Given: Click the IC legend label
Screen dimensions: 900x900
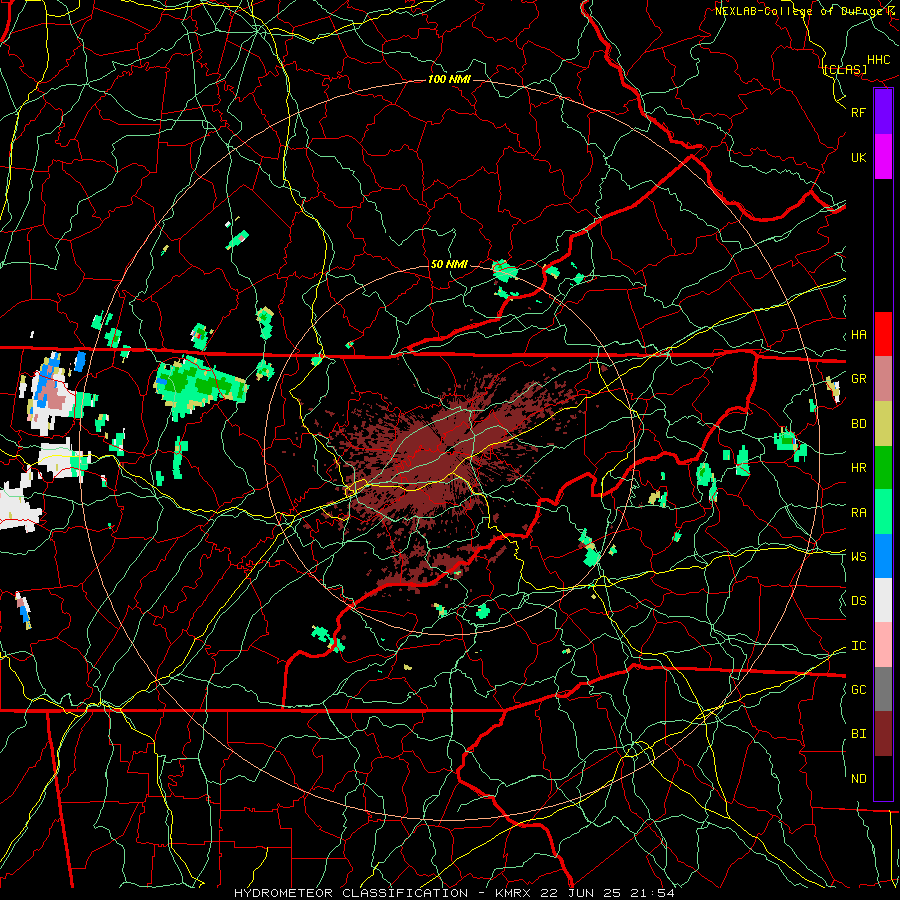Looking at the screenshot, I should tap(858, 646).
